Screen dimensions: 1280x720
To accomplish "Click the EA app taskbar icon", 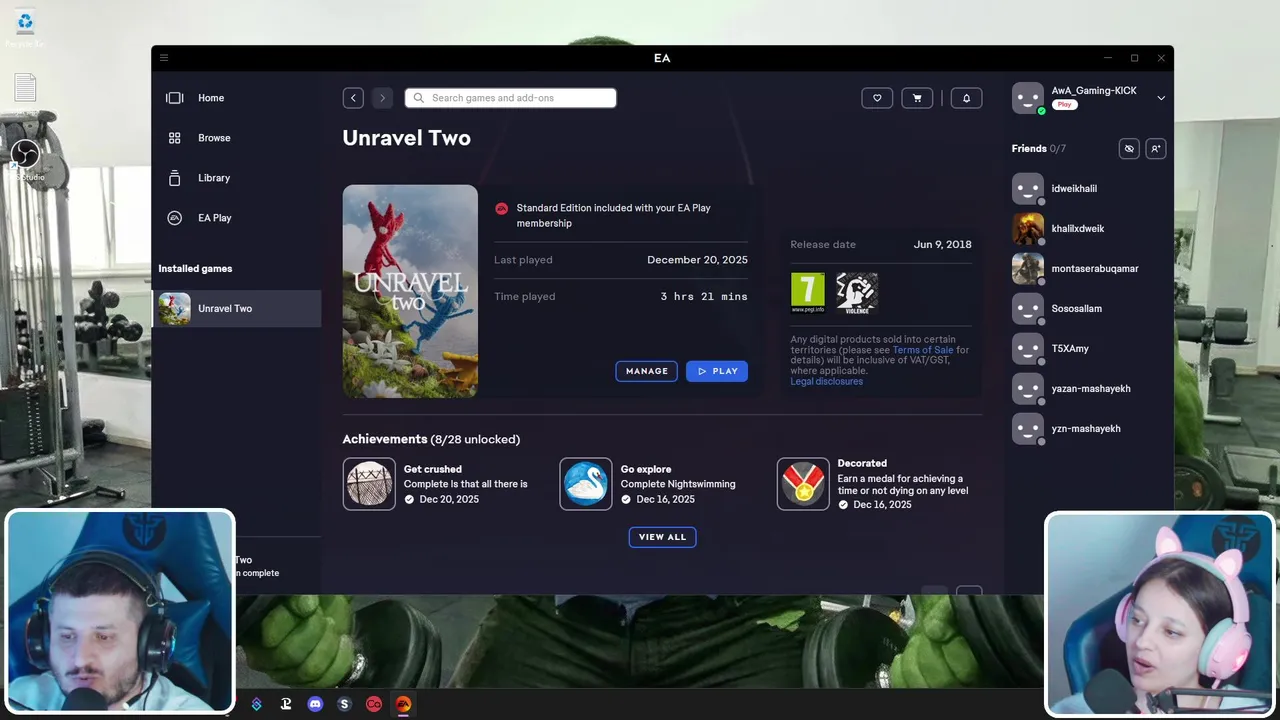I will pyautogui.click(x=403, y=704).
